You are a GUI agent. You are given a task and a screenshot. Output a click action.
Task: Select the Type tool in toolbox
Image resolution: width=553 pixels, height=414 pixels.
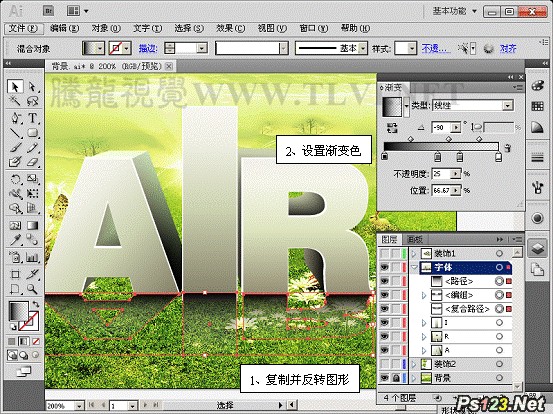click(x=32, y=118)
